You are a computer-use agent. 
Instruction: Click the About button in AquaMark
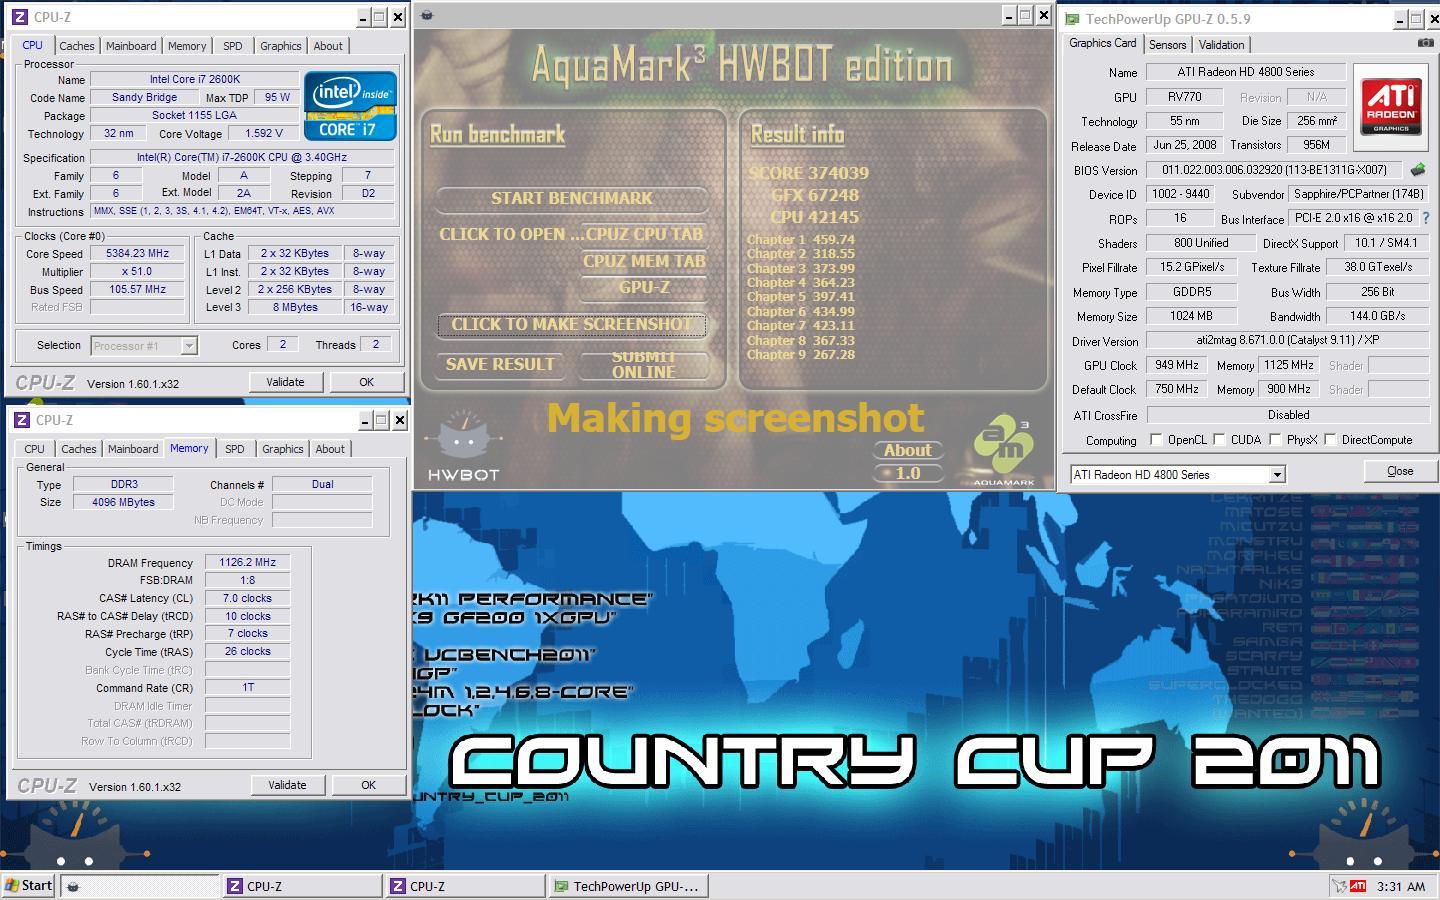coord(907,451)
